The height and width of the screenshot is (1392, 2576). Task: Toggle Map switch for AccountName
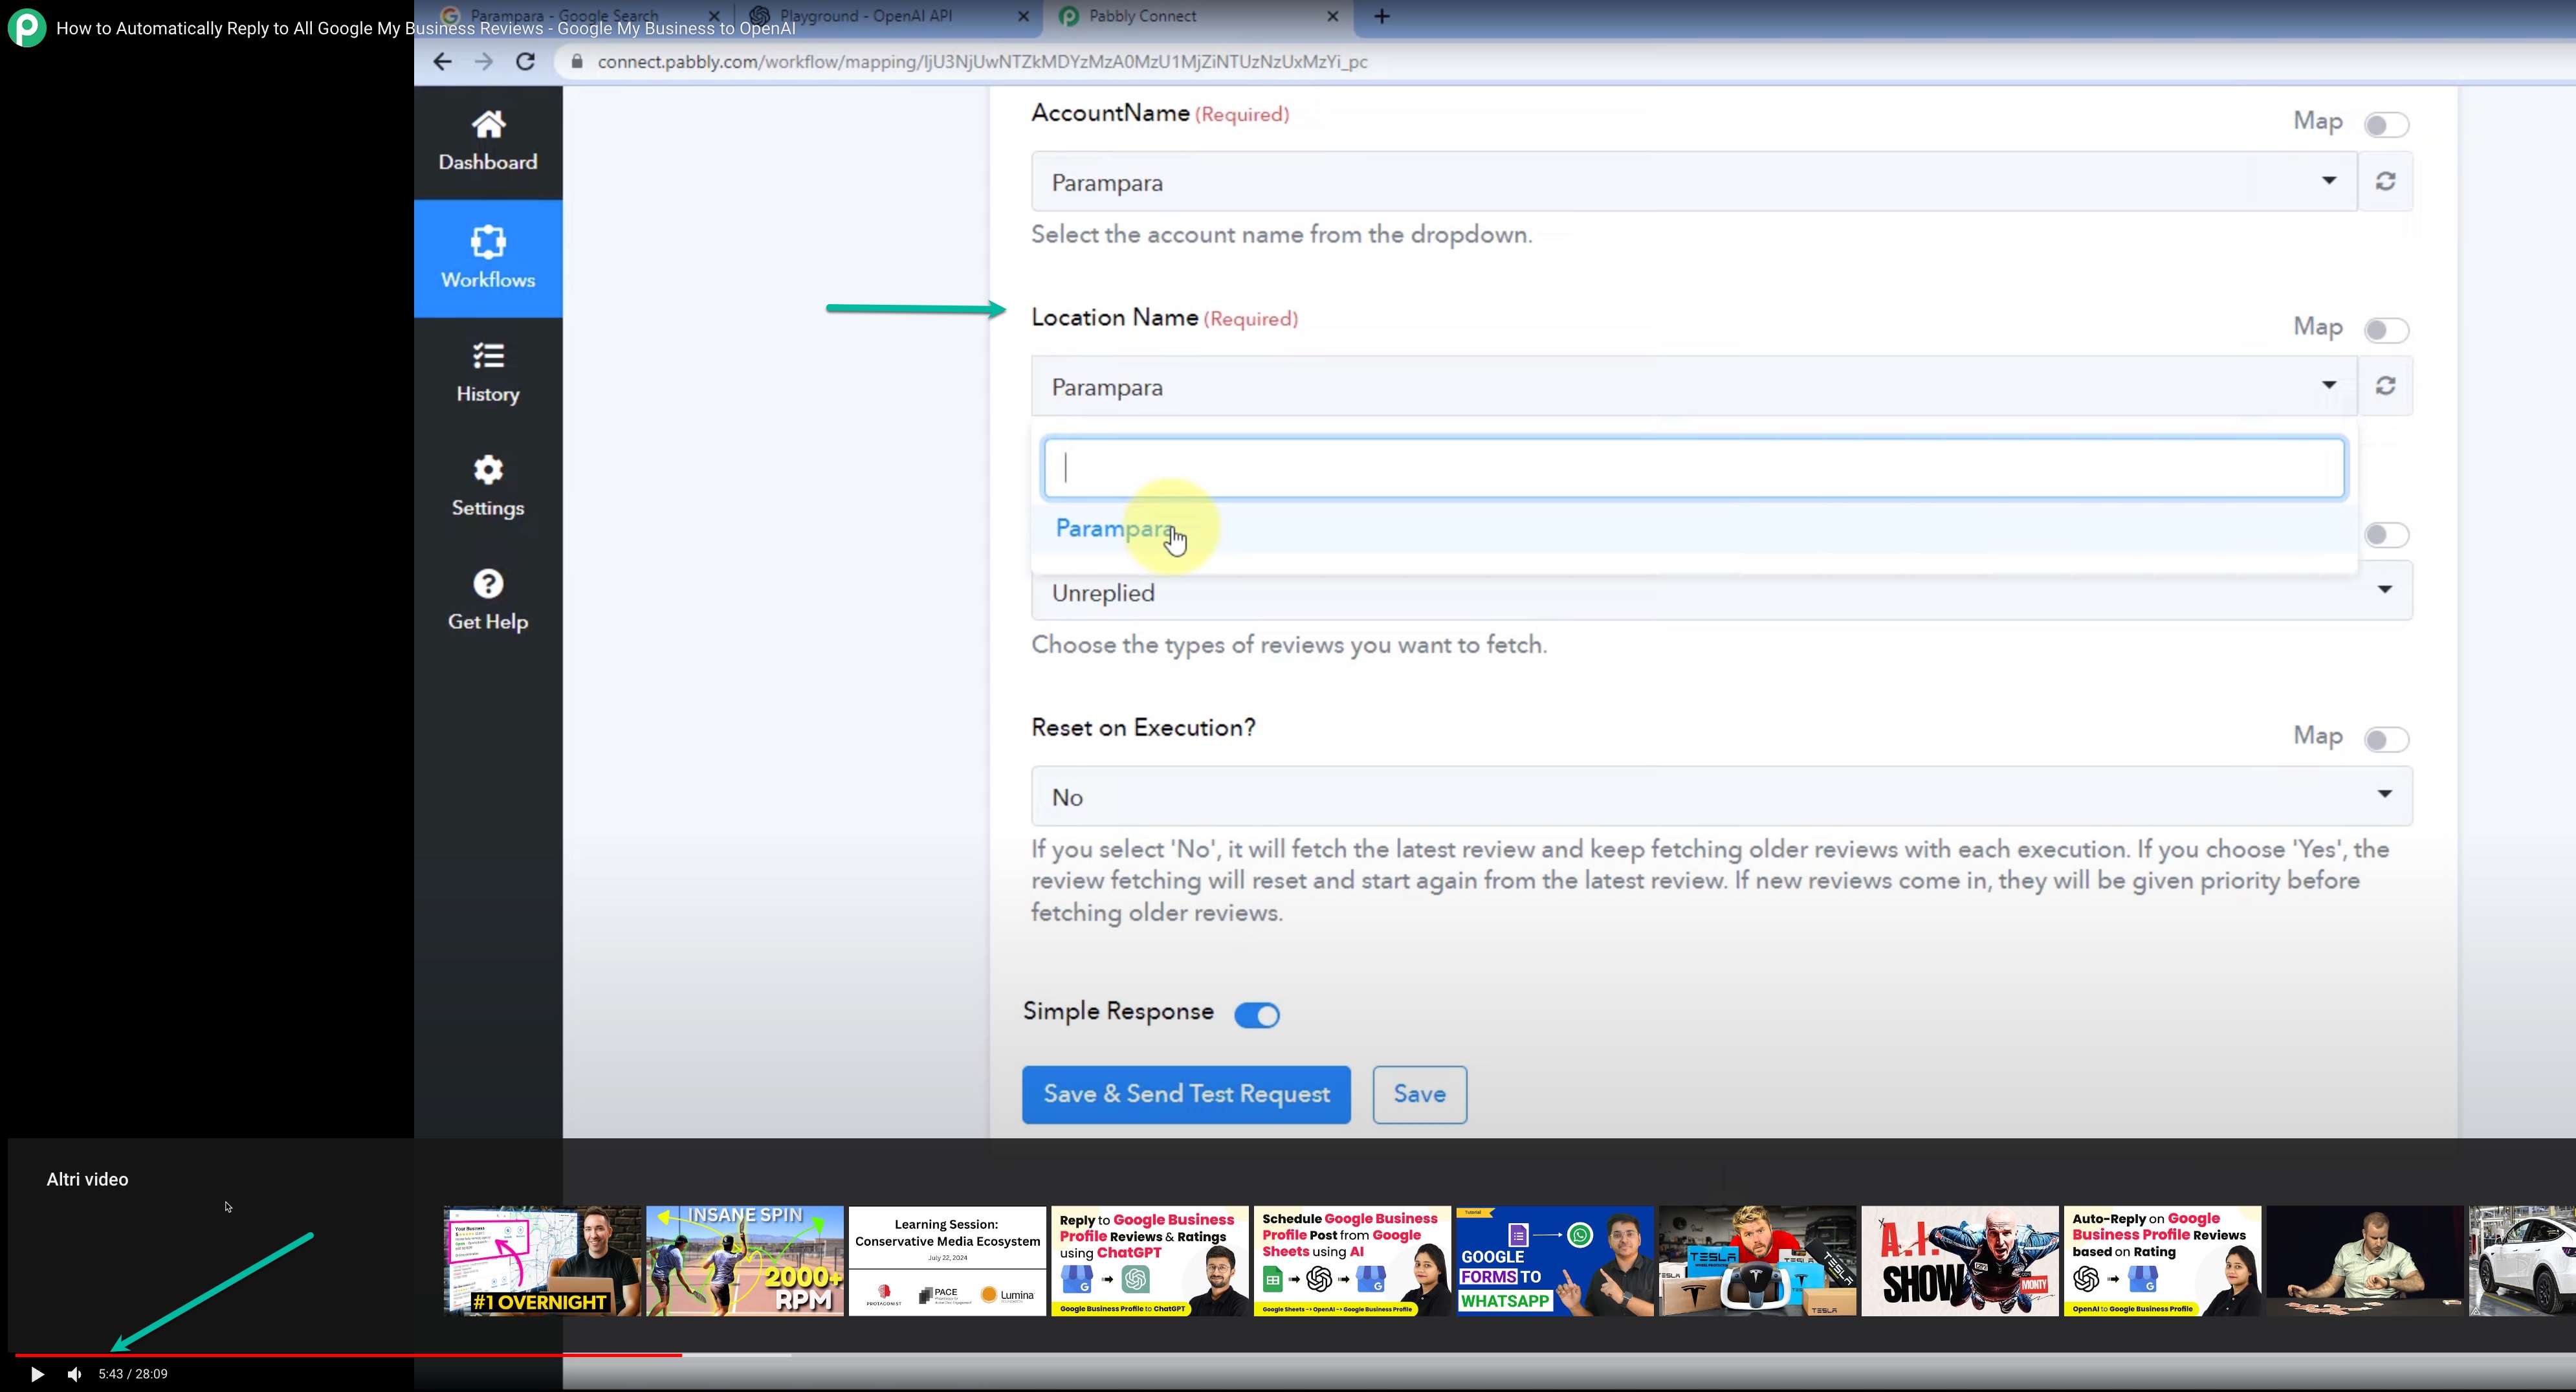click(2386, 125)
